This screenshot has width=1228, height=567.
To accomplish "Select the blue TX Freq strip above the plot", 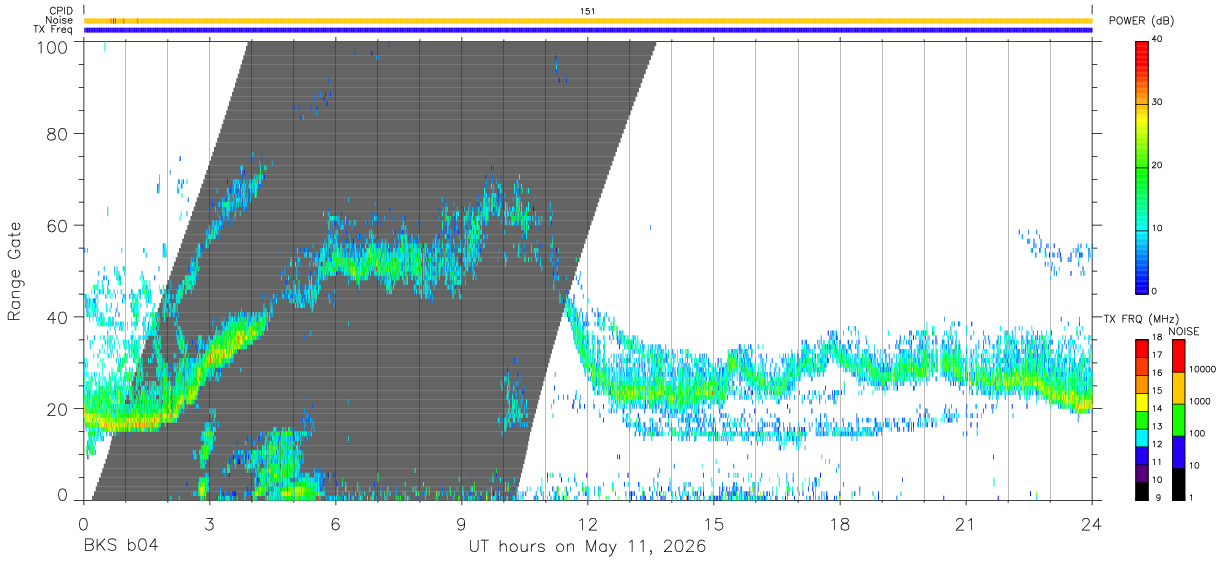I will pos(588,30).
